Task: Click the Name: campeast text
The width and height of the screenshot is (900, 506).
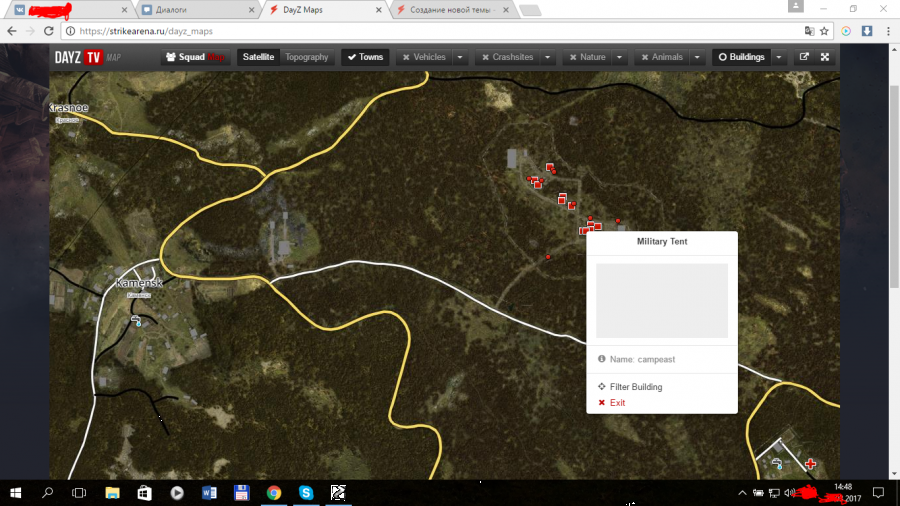Action: tap(642, 359)
